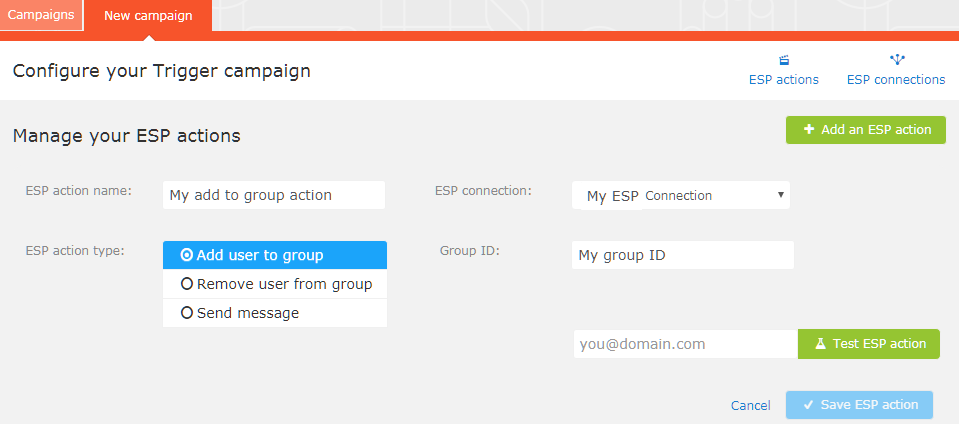Click the plus icon on Add ESP action
This screenshot has width=959, height=424.
[808, 130]
